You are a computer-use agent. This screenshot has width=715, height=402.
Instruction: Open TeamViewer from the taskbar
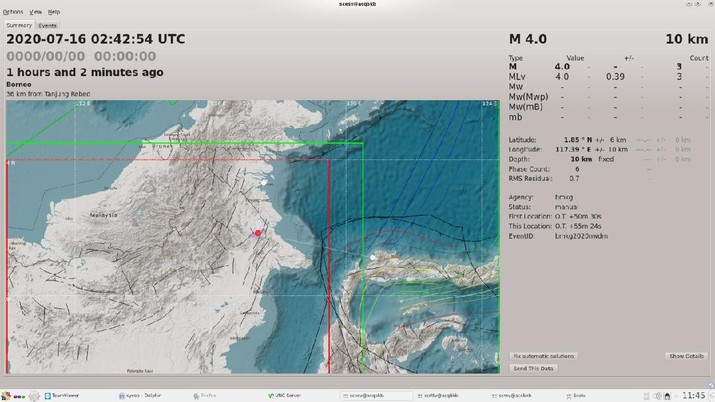coord(67,395)
